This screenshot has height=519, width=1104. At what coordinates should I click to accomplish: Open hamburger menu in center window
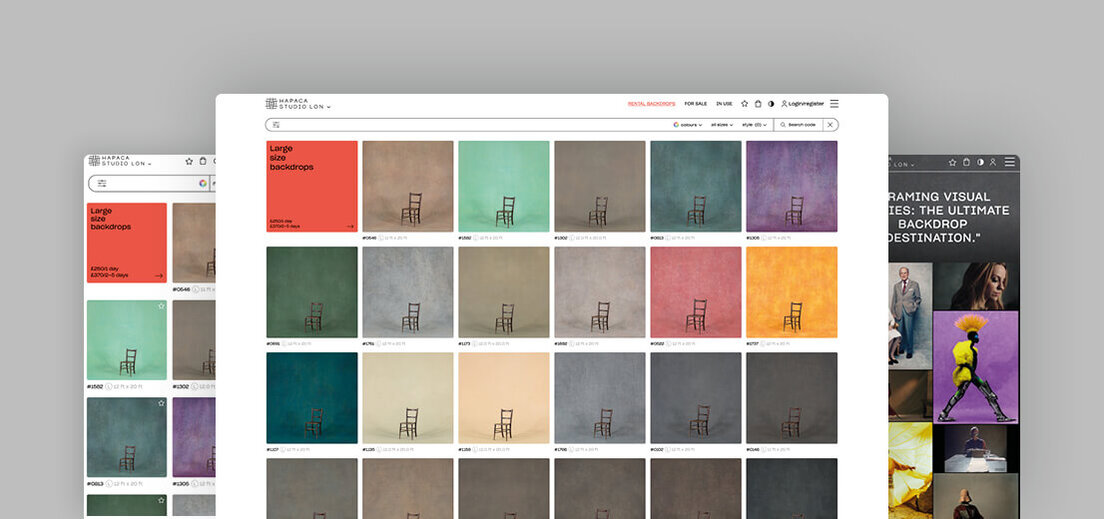[834, 104]
